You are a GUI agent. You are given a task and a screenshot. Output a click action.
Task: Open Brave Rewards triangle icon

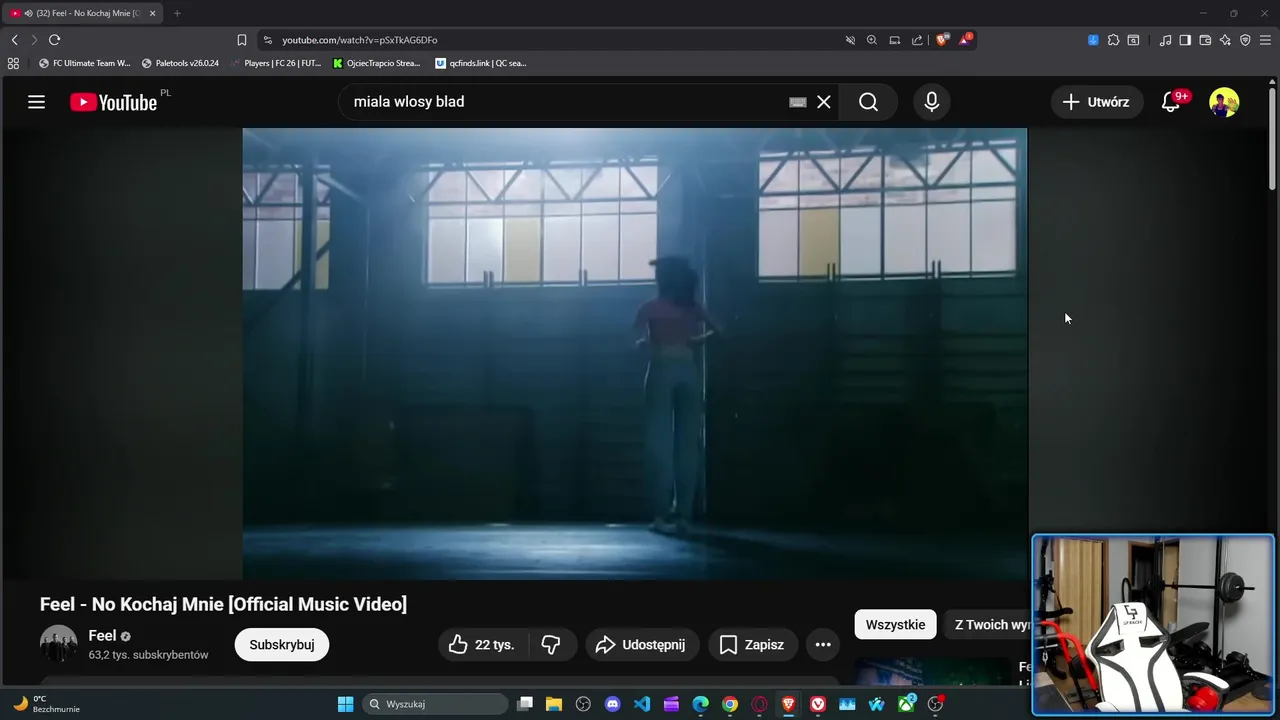point(965,40)
